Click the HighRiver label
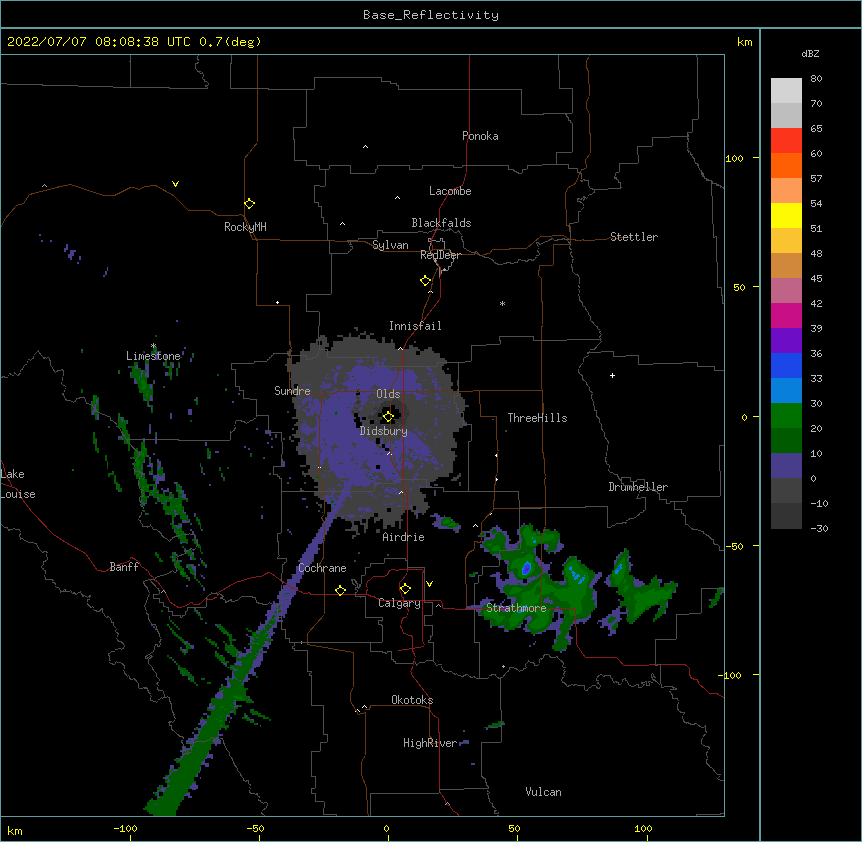862x842 pixels. (430, 743)
